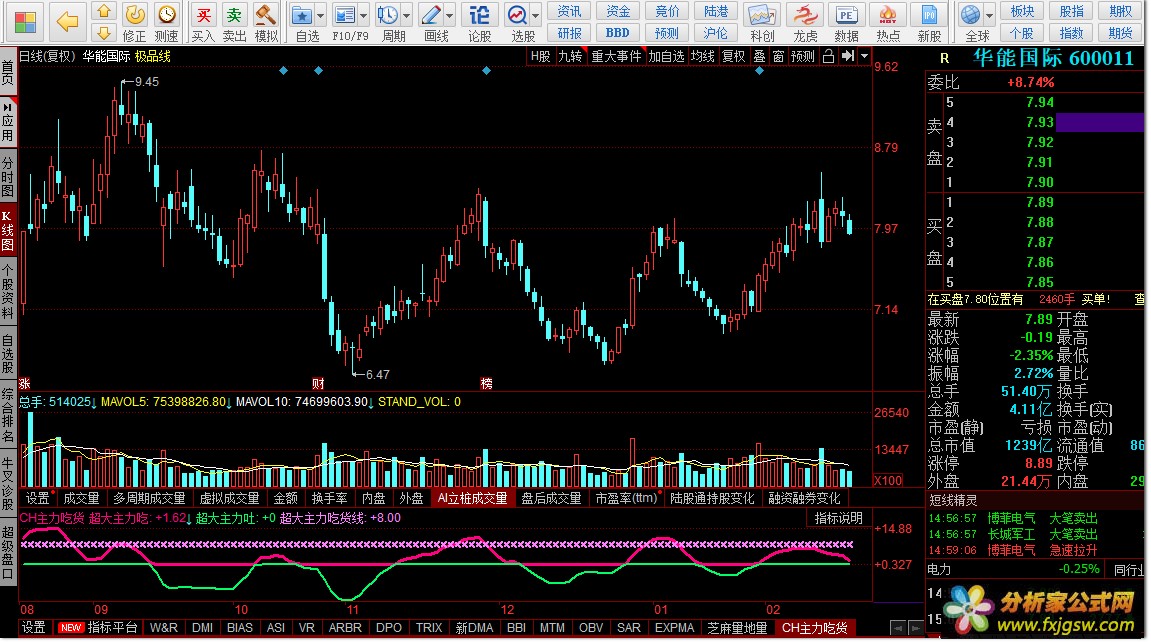Toggle 重大事件 event markers
The height and width of the screenshot is (642, 1151).
(x=616, y=56)
